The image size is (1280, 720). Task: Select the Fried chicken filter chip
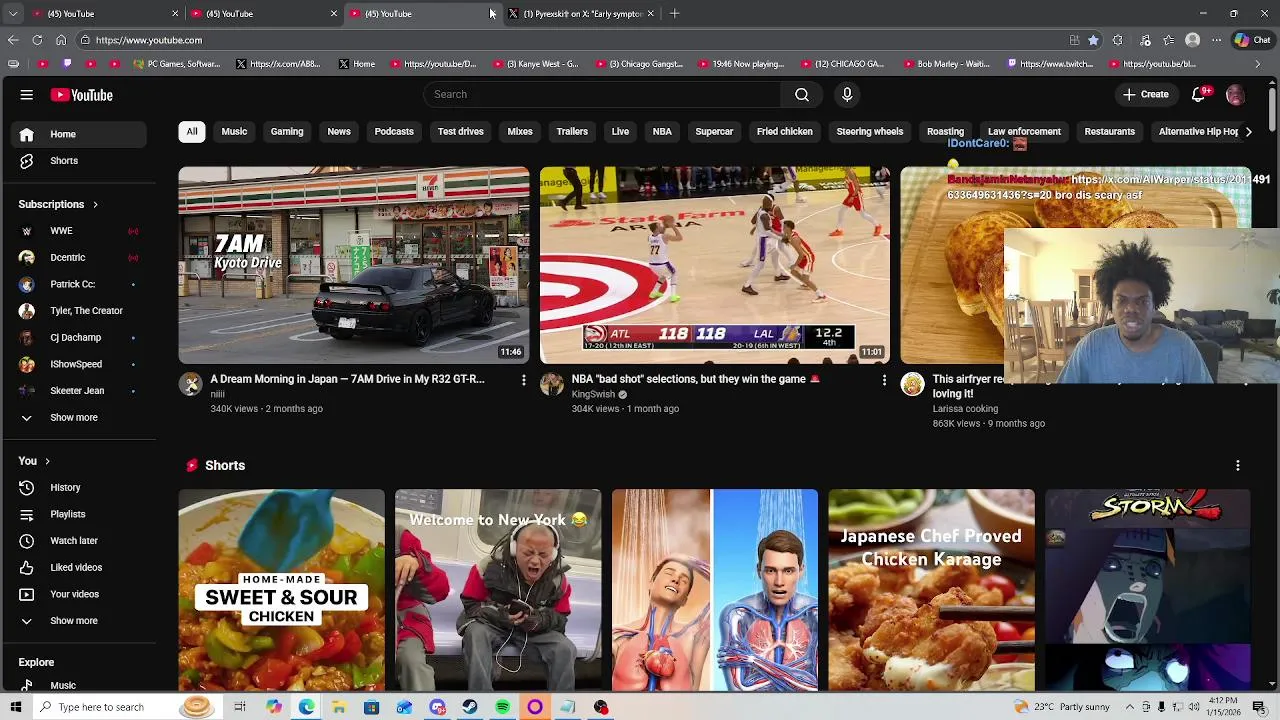point(785,131)
